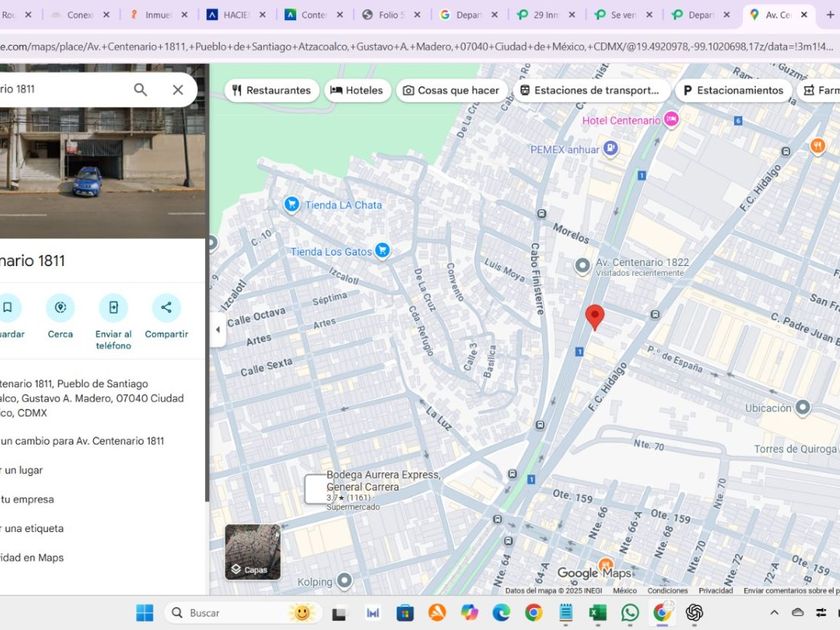Click the Cerca nearby icon
This screenshot has width=840, height=630.
click(60, 308)
